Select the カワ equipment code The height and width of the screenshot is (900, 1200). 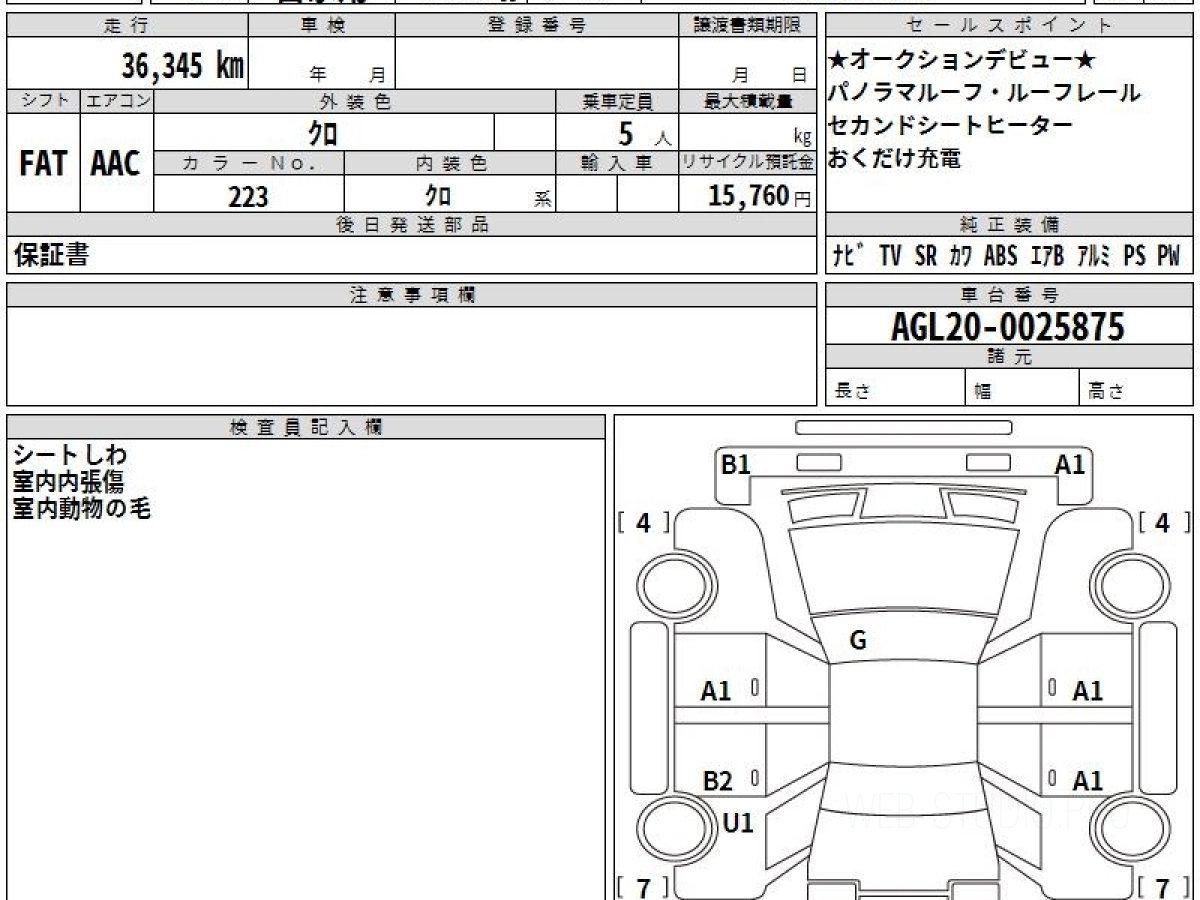click(961, 256)
